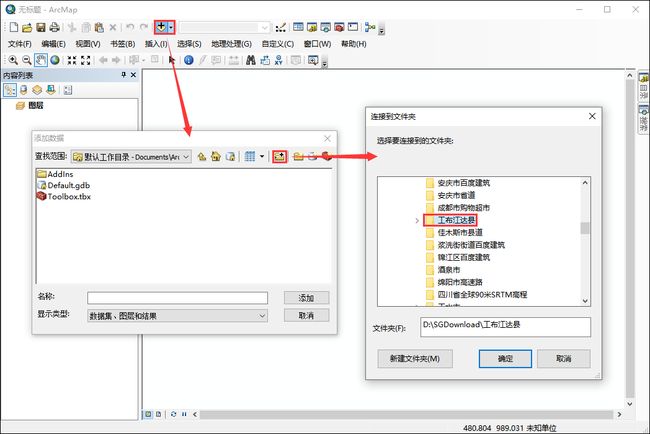The width and height of the screenshot is (650, 434).
Task: Open the 书签(B) menu
Action: click(122, 44)
